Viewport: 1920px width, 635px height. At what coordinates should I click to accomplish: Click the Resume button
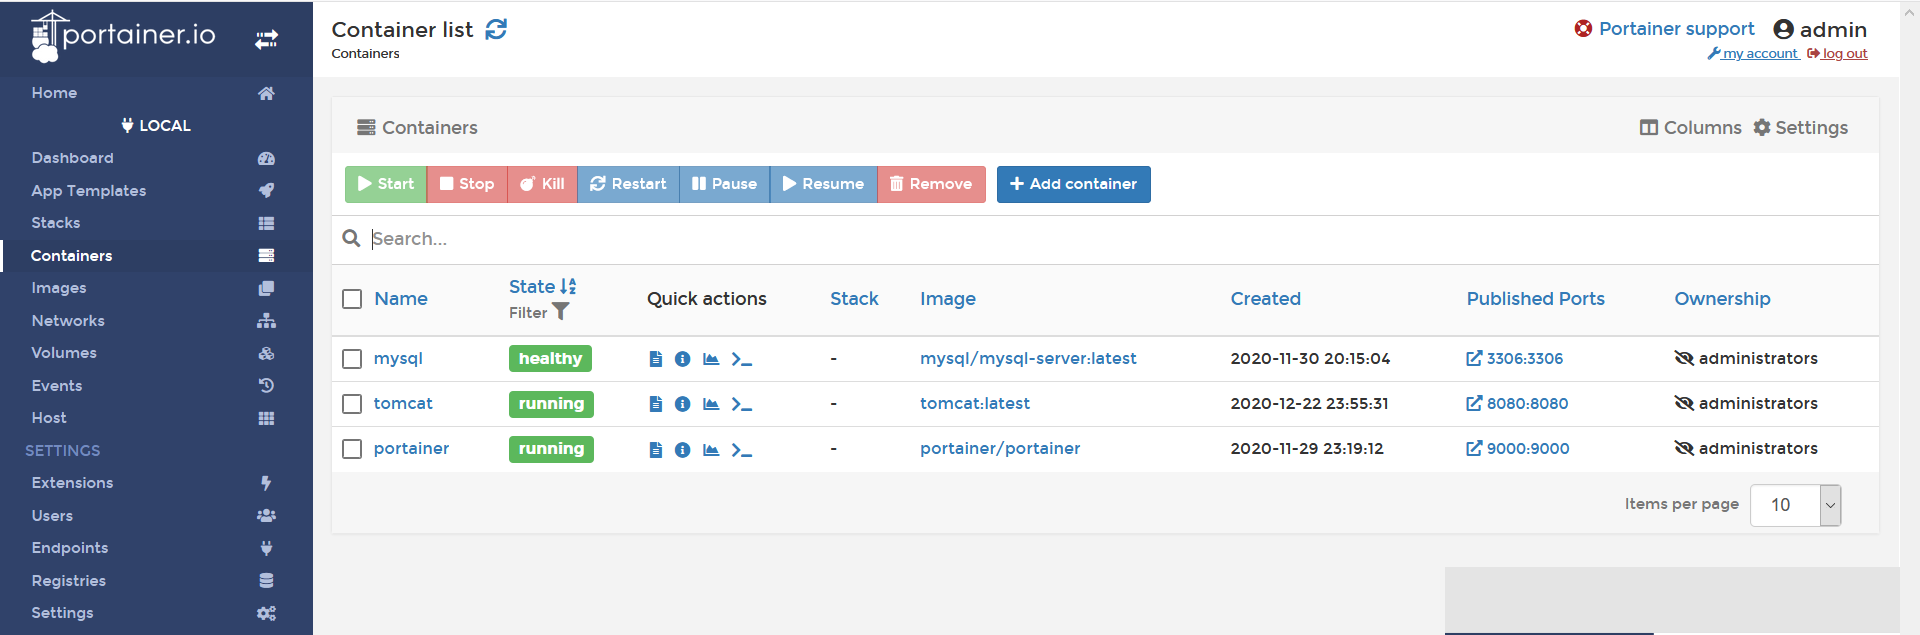point(823,184)
